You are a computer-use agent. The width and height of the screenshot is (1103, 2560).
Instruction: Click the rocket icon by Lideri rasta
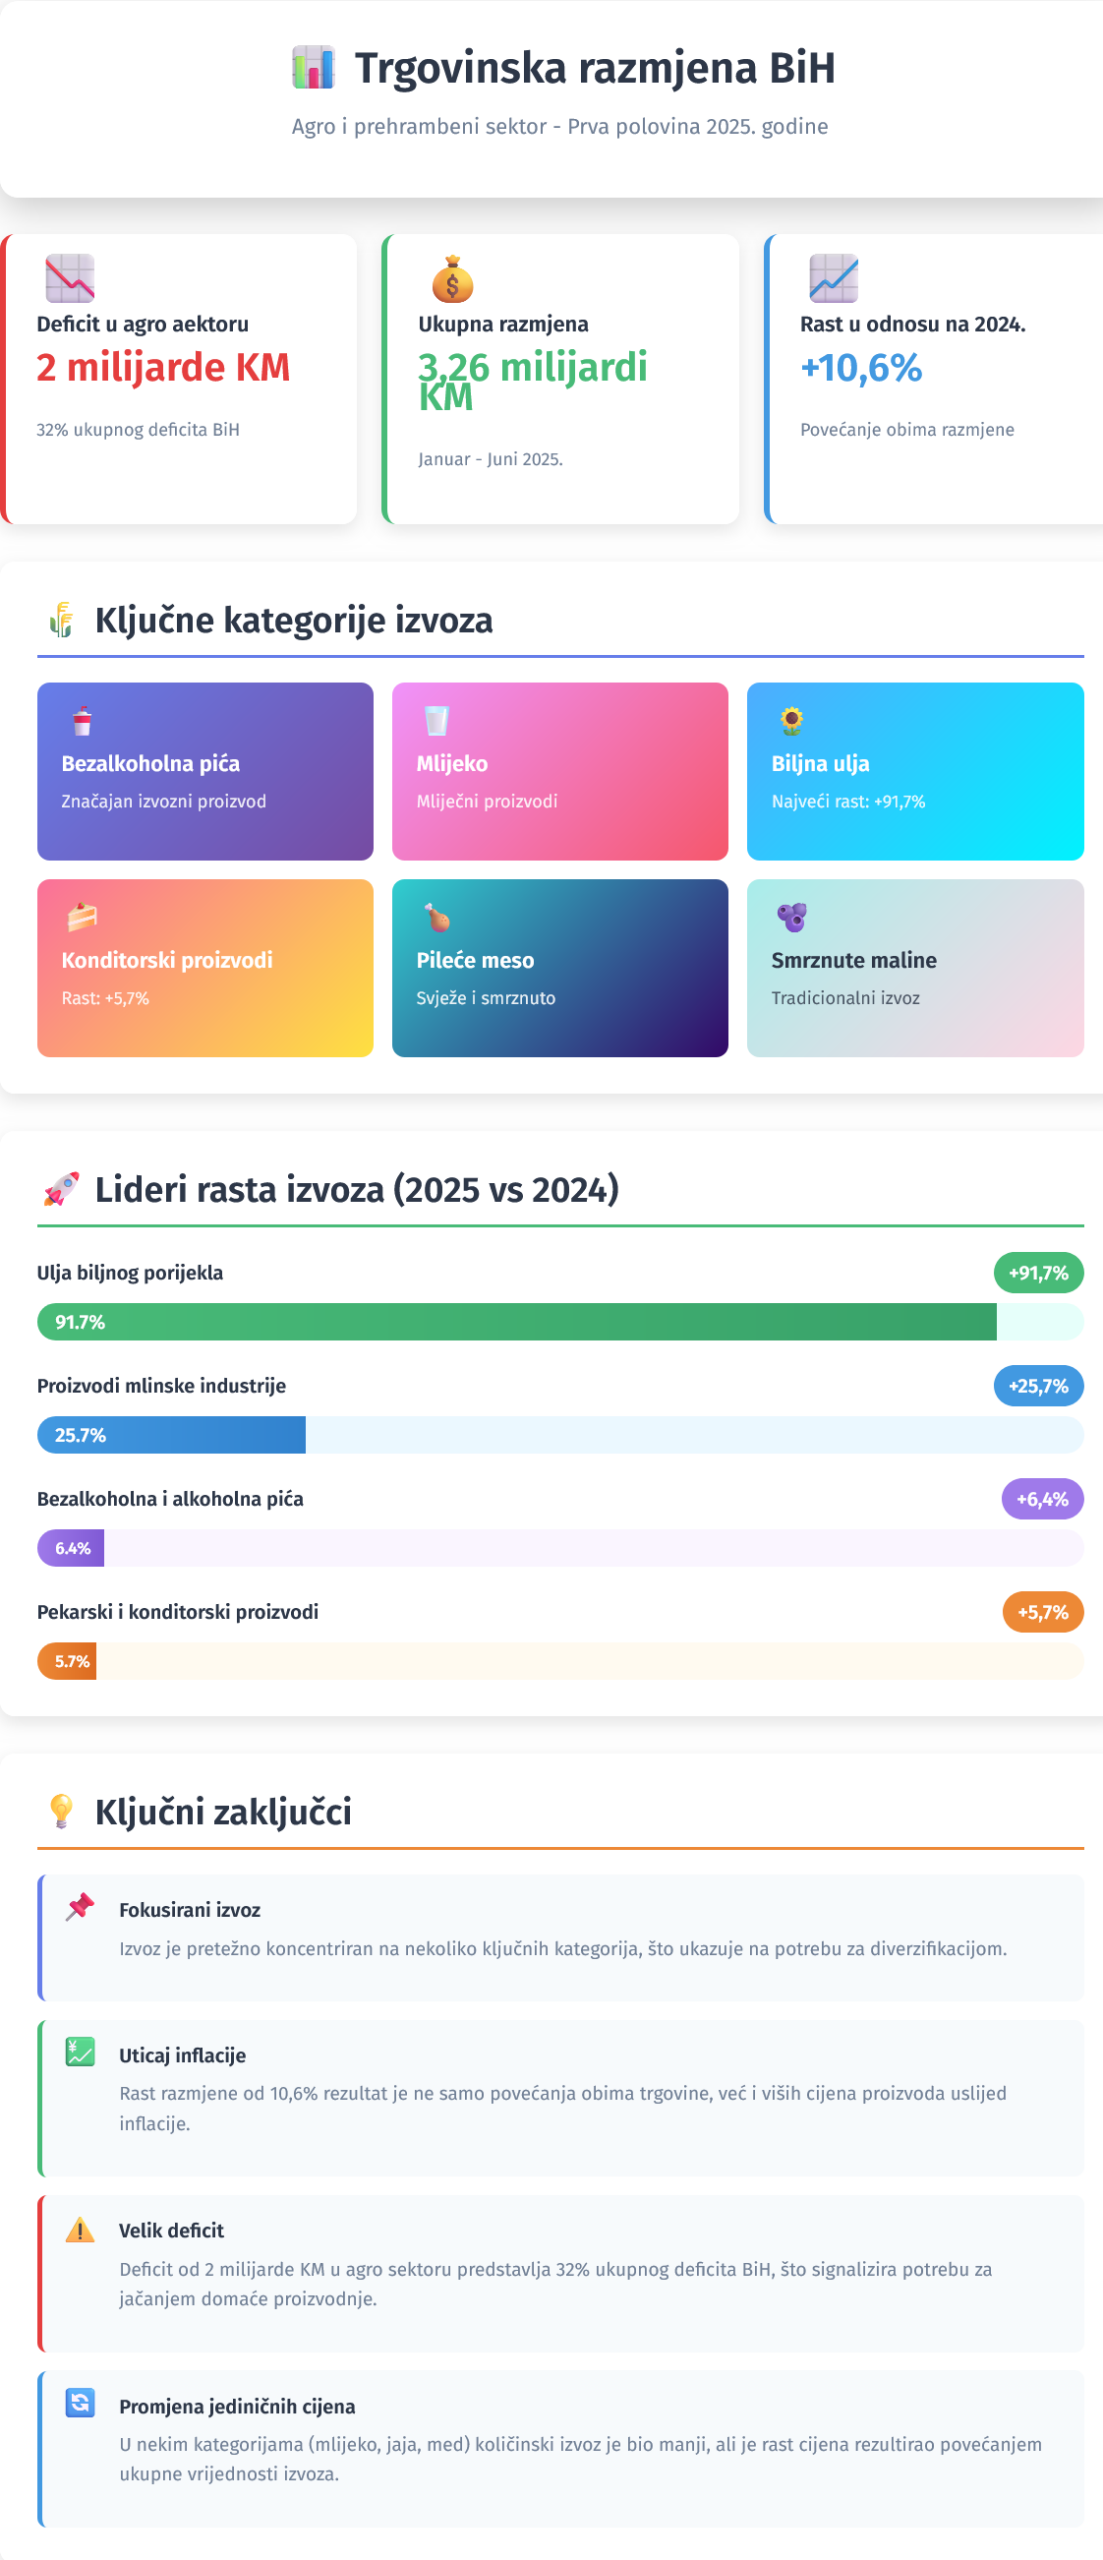(x=61, y=1189)
